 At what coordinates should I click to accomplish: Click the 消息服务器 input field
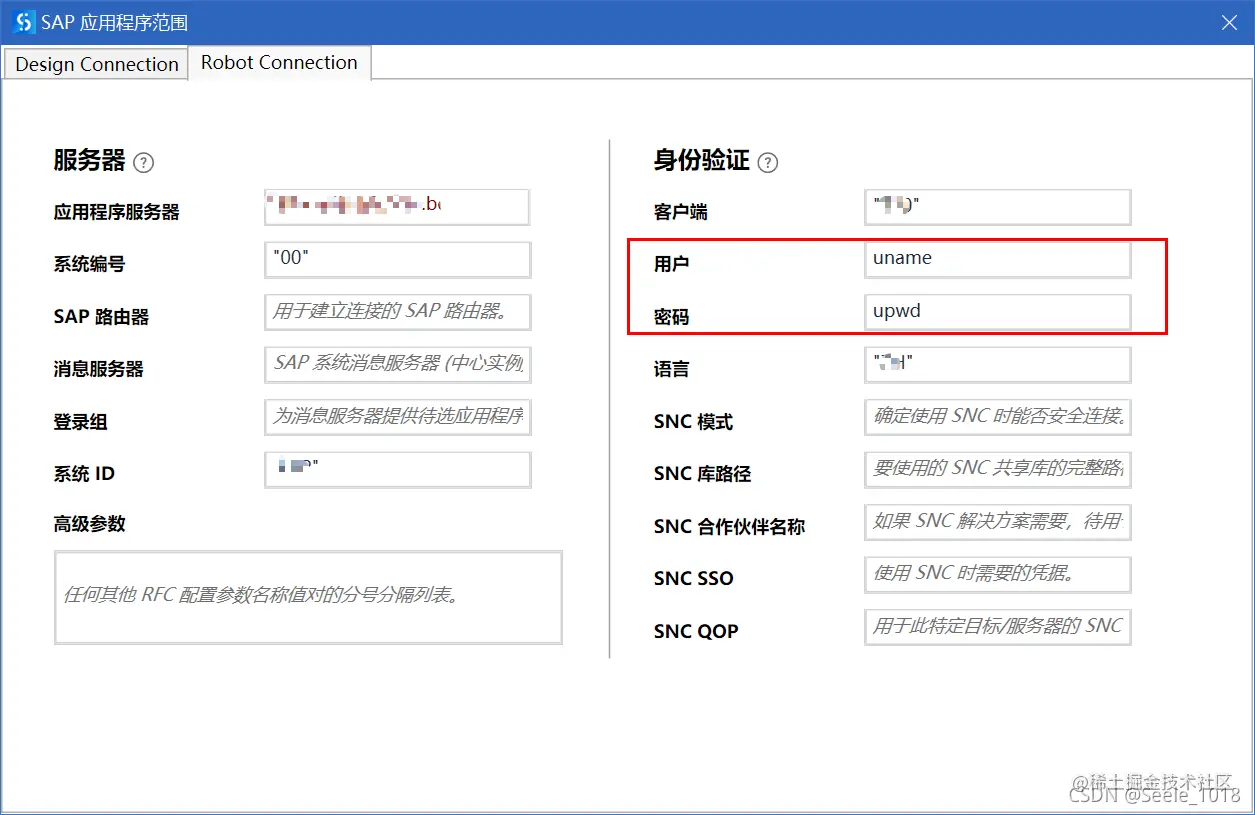point(396,364)
